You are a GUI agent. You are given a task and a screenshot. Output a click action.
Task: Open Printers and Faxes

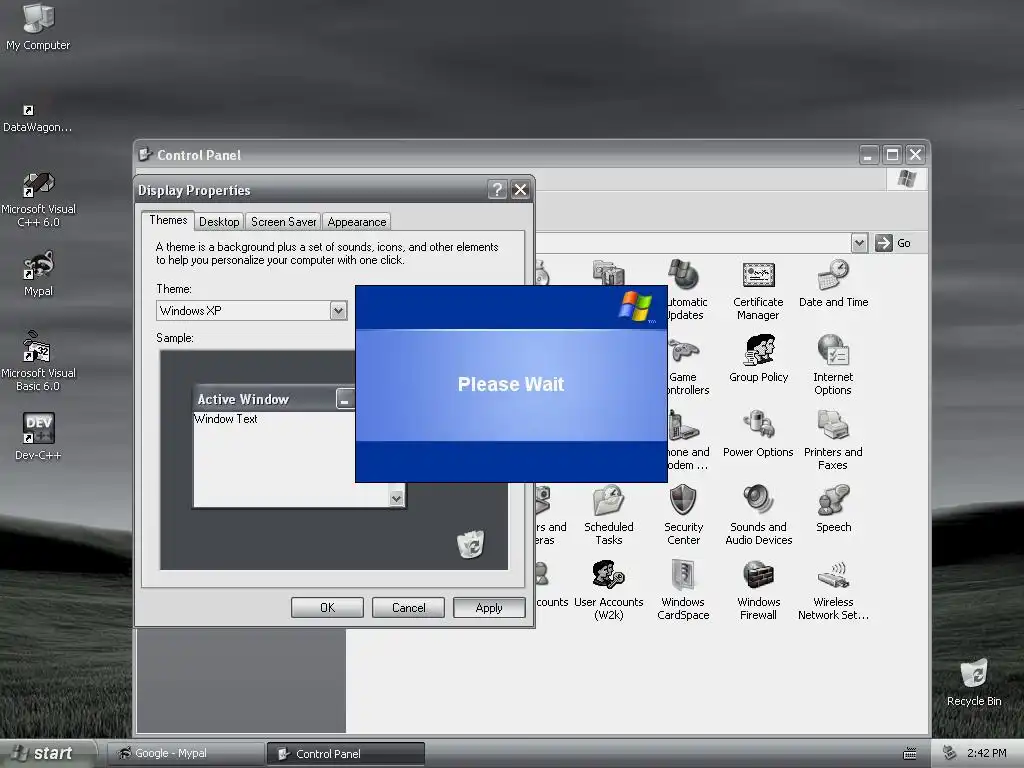pos(833,441)
